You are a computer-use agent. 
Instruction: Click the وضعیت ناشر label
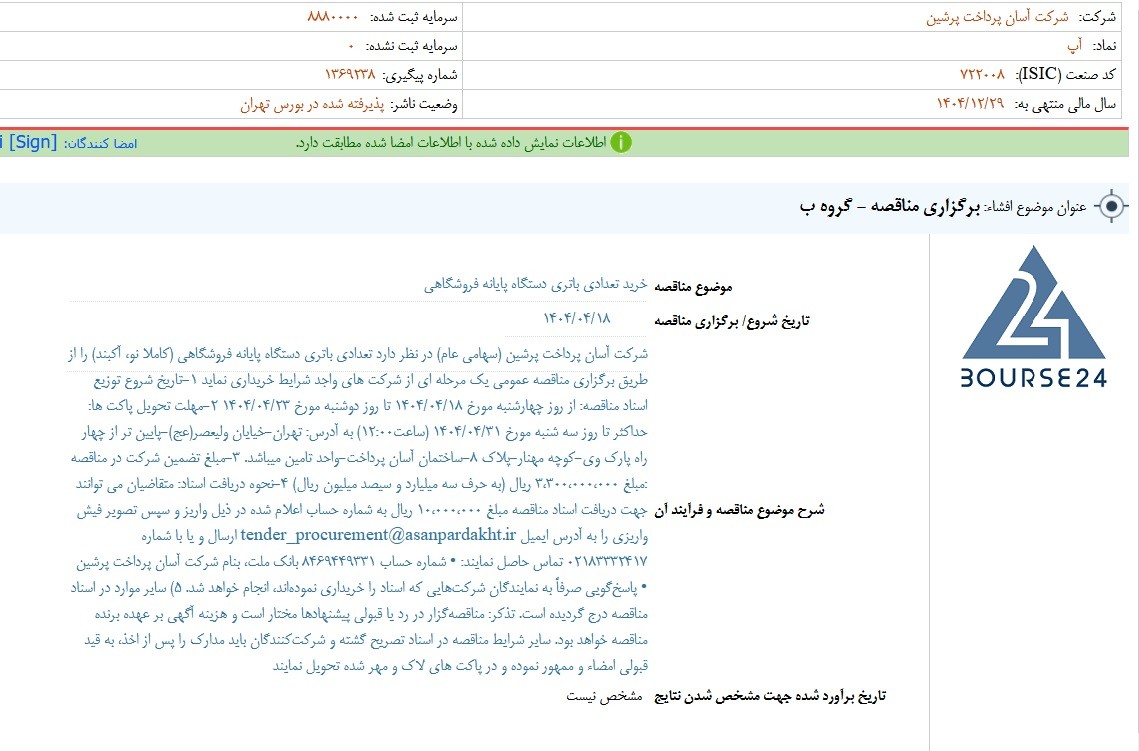click(x=424, y=105)
